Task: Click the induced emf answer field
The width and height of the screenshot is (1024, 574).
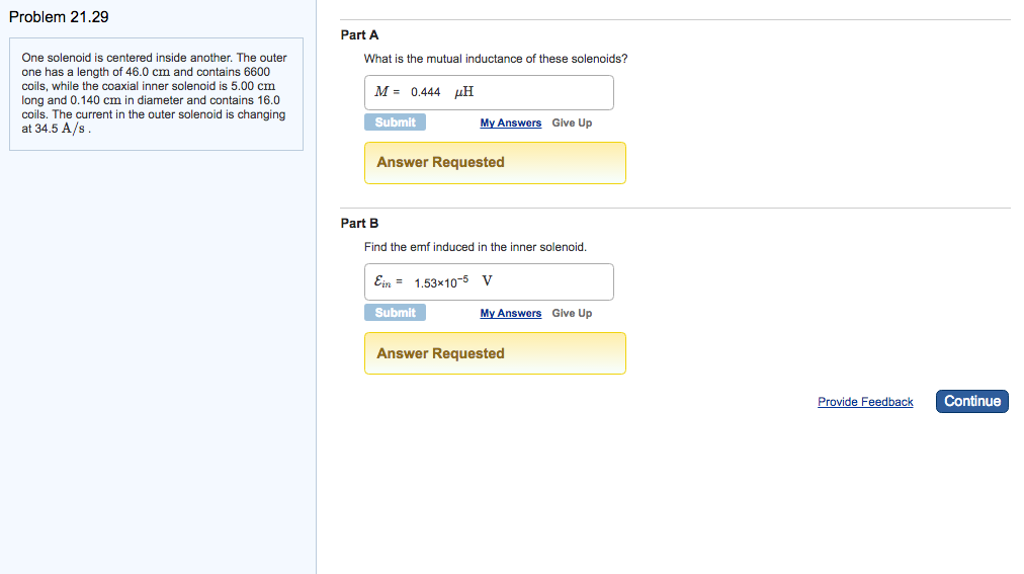Action: [489, 281]
